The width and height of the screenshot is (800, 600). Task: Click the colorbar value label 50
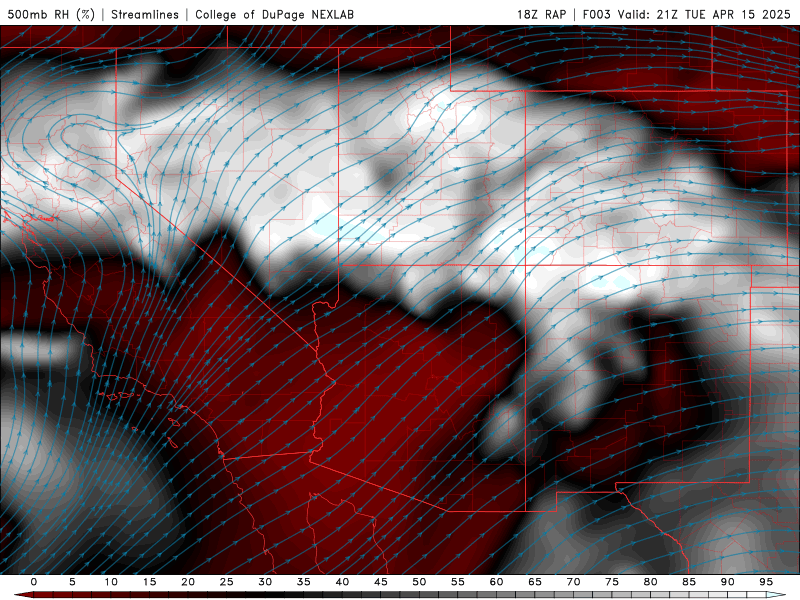click(419, 582)
